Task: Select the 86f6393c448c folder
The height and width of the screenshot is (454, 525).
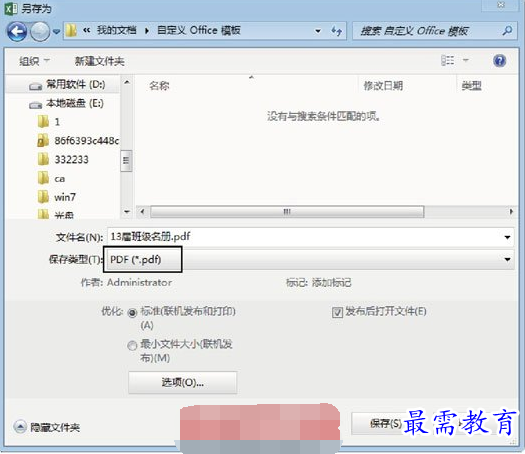Action: (x=78, y=141)
